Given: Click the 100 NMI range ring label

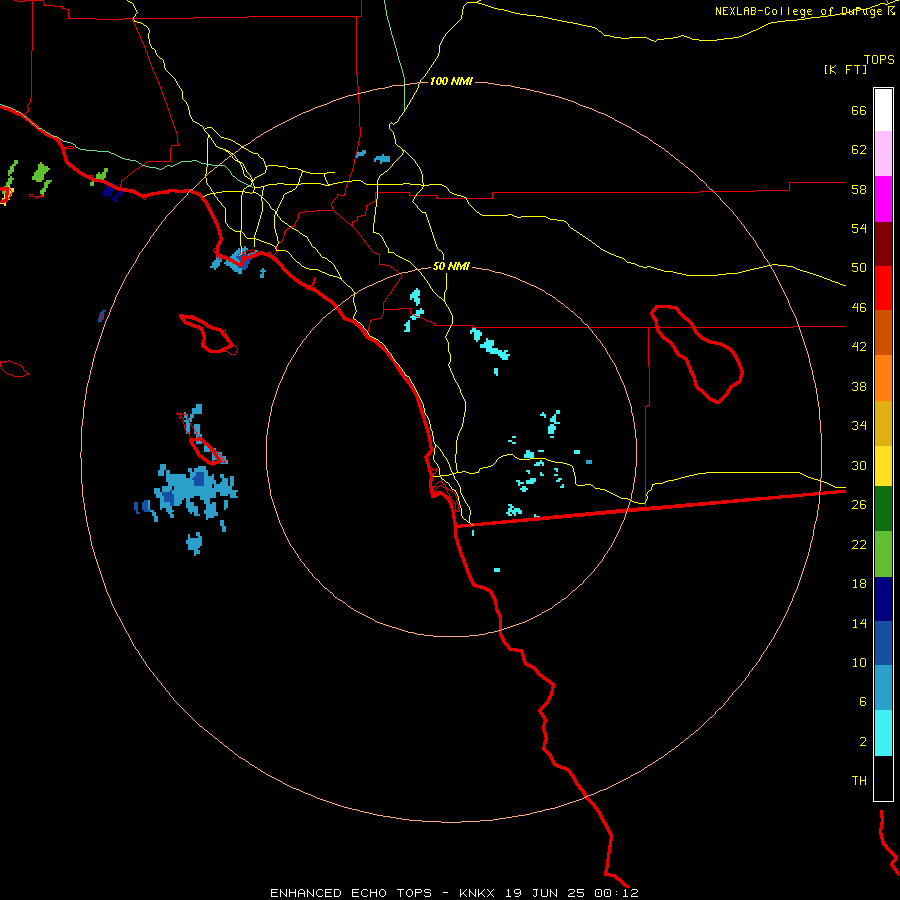Looking at the screenshot, I should 451,82.
